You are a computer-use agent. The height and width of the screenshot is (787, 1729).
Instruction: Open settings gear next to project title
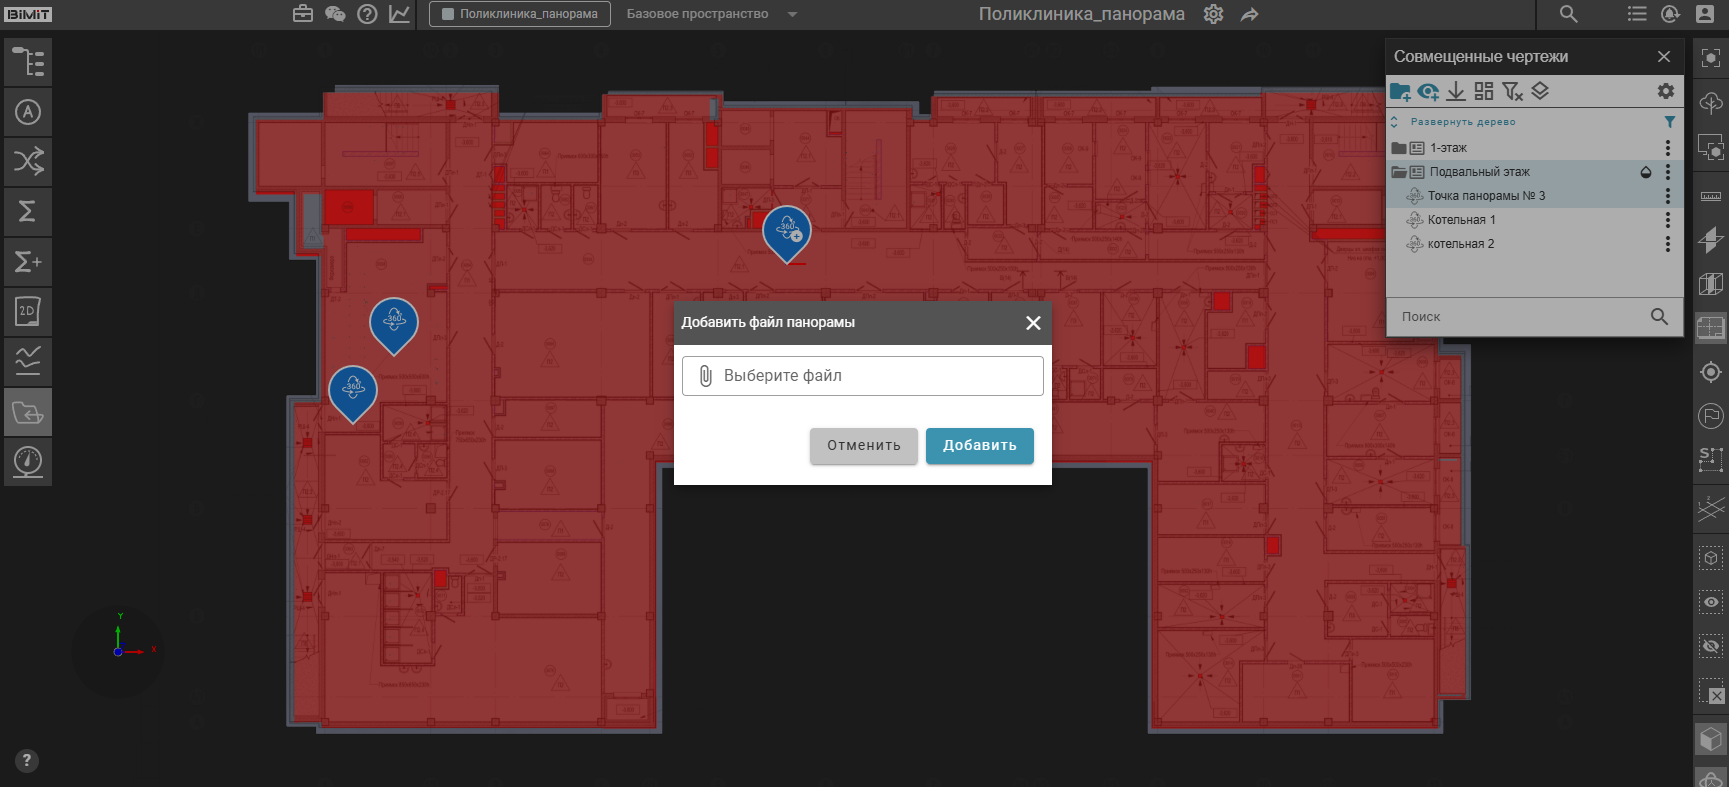point(1213,14)
